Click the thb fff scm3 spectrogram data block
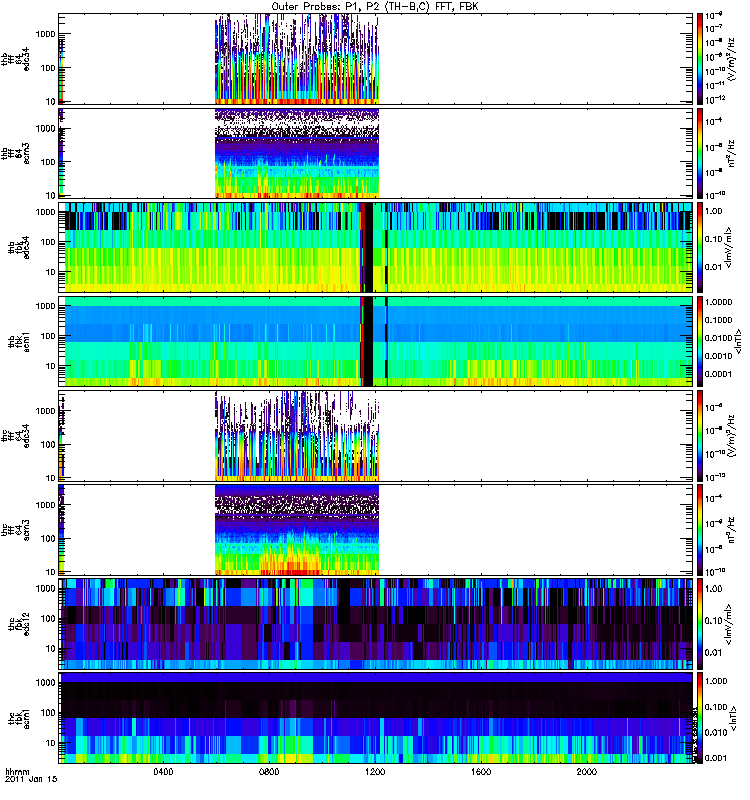This screenshot has width=750, height=800. [x=297, y=153]
